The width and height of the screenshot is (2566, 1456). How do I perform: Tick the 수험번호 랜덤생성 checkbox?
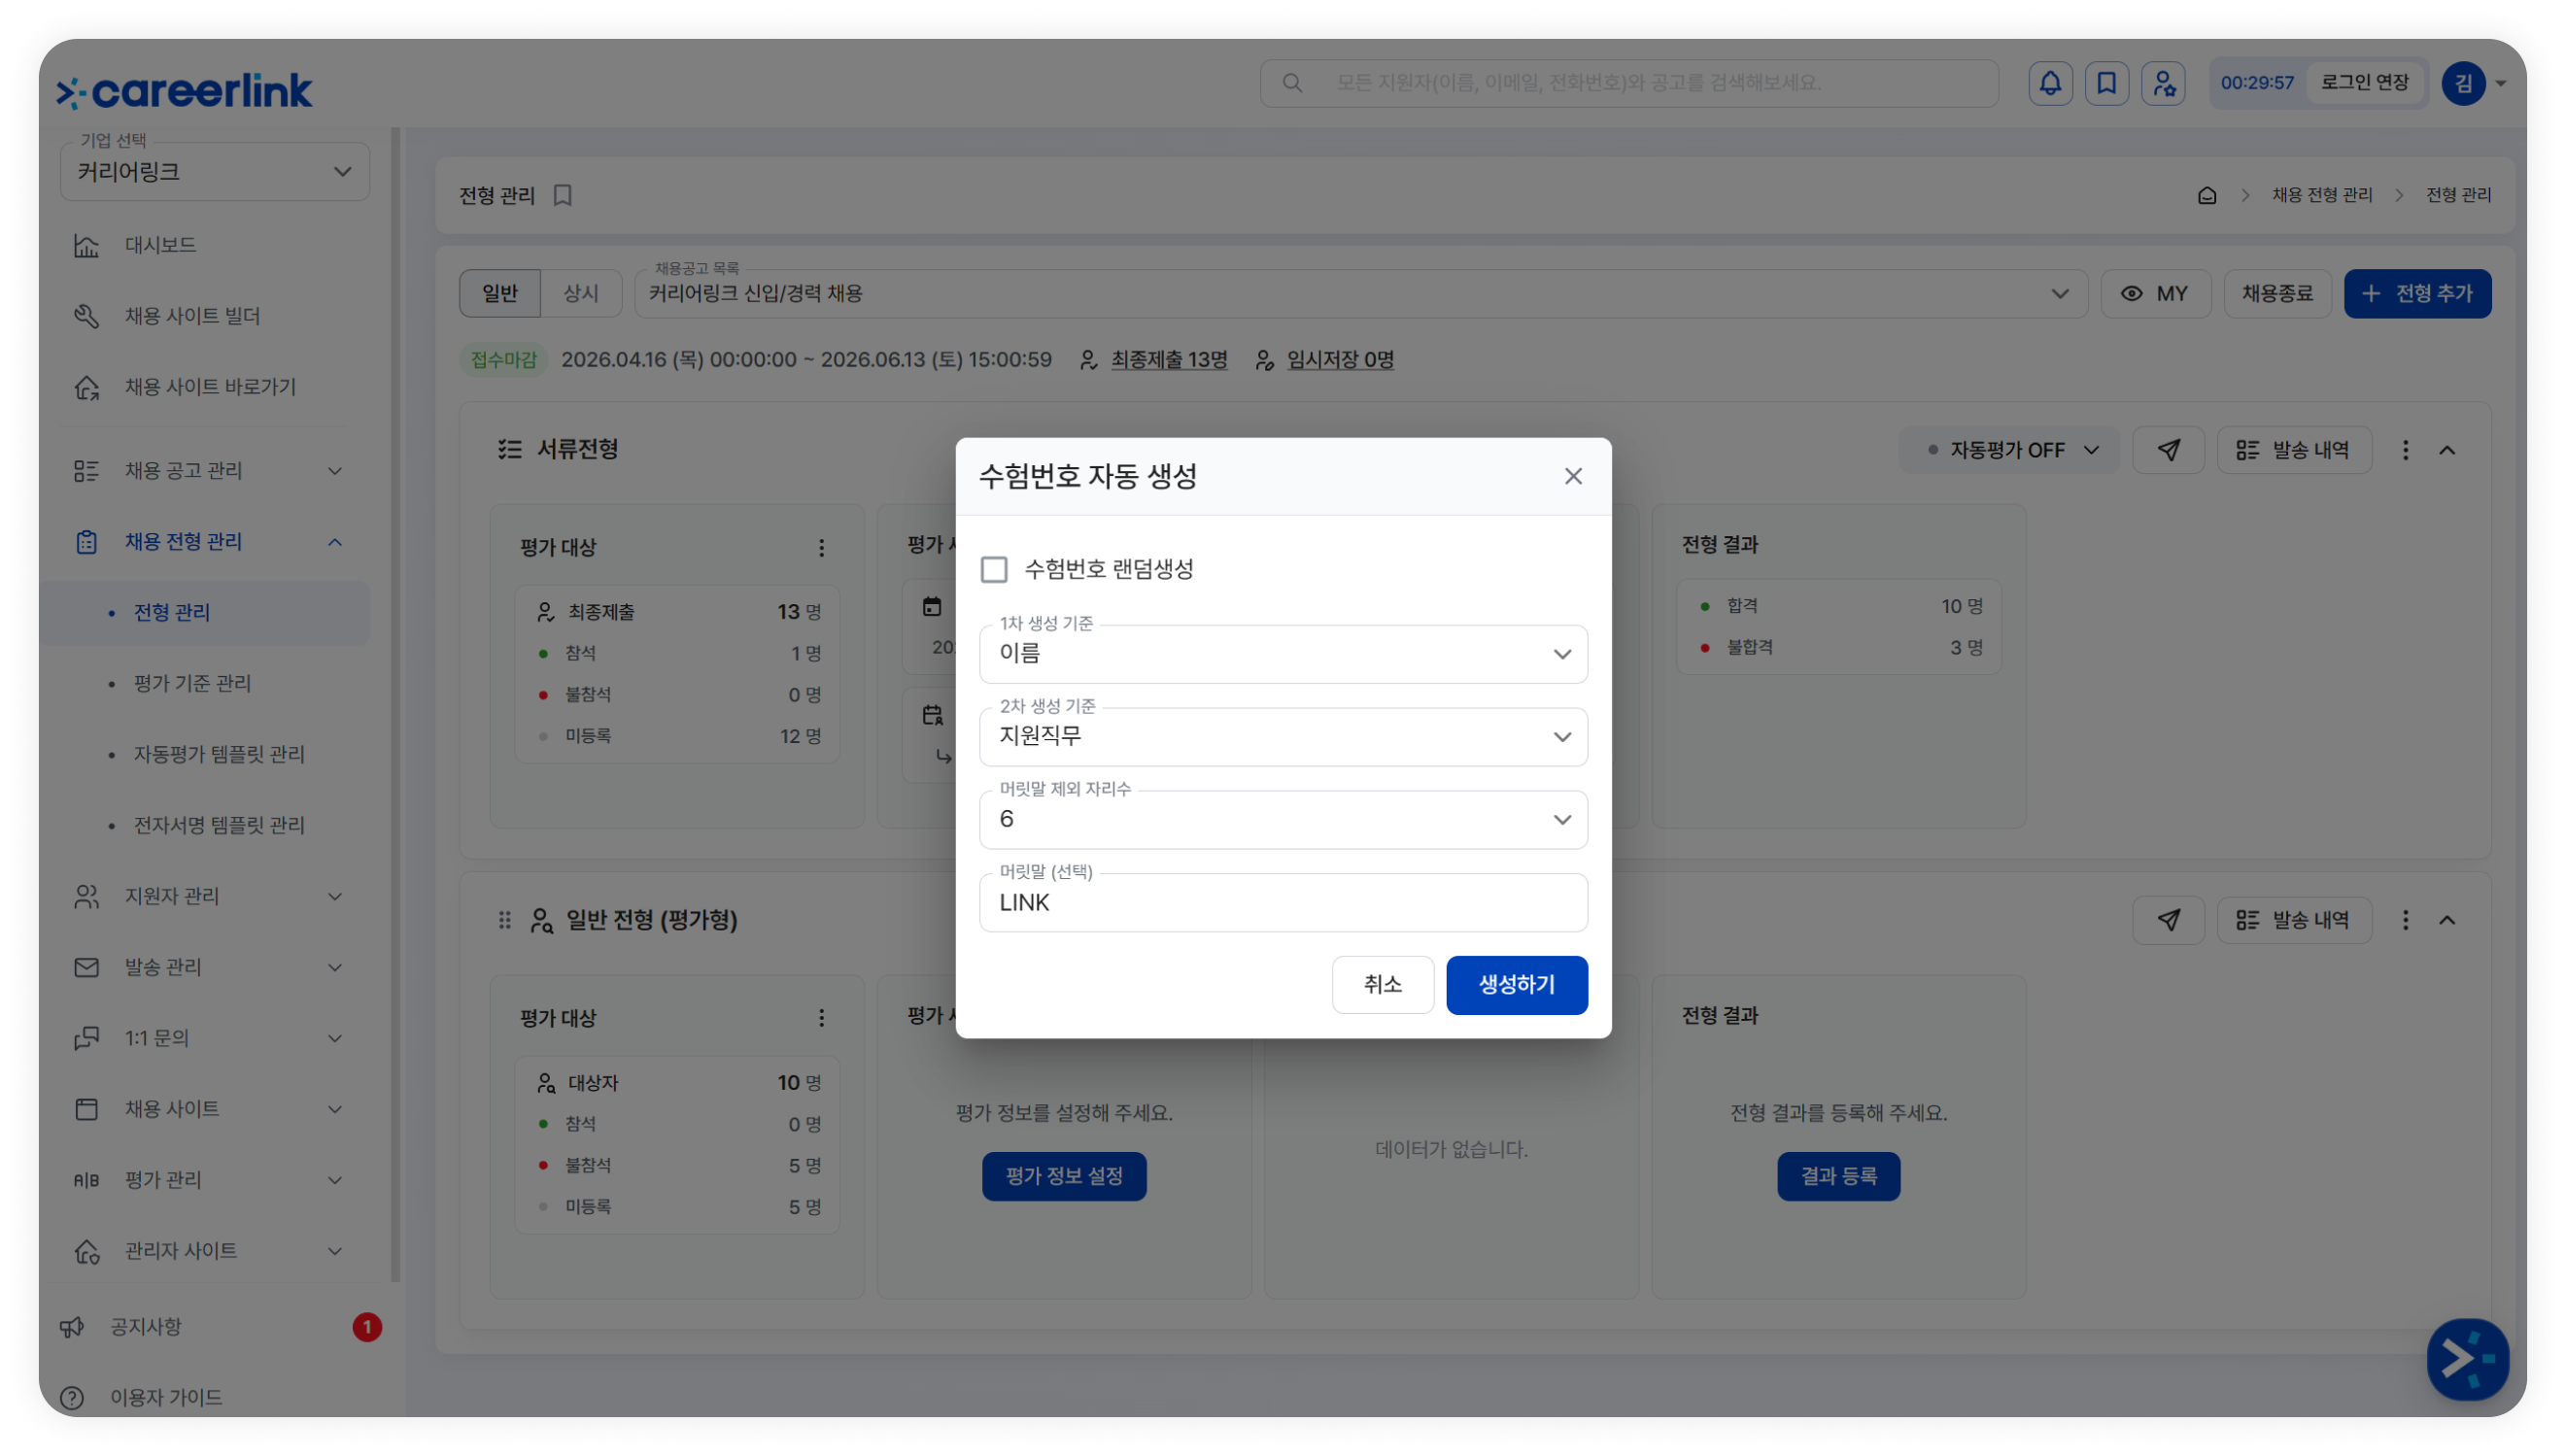pyautogui.click(x=994, y=569)
